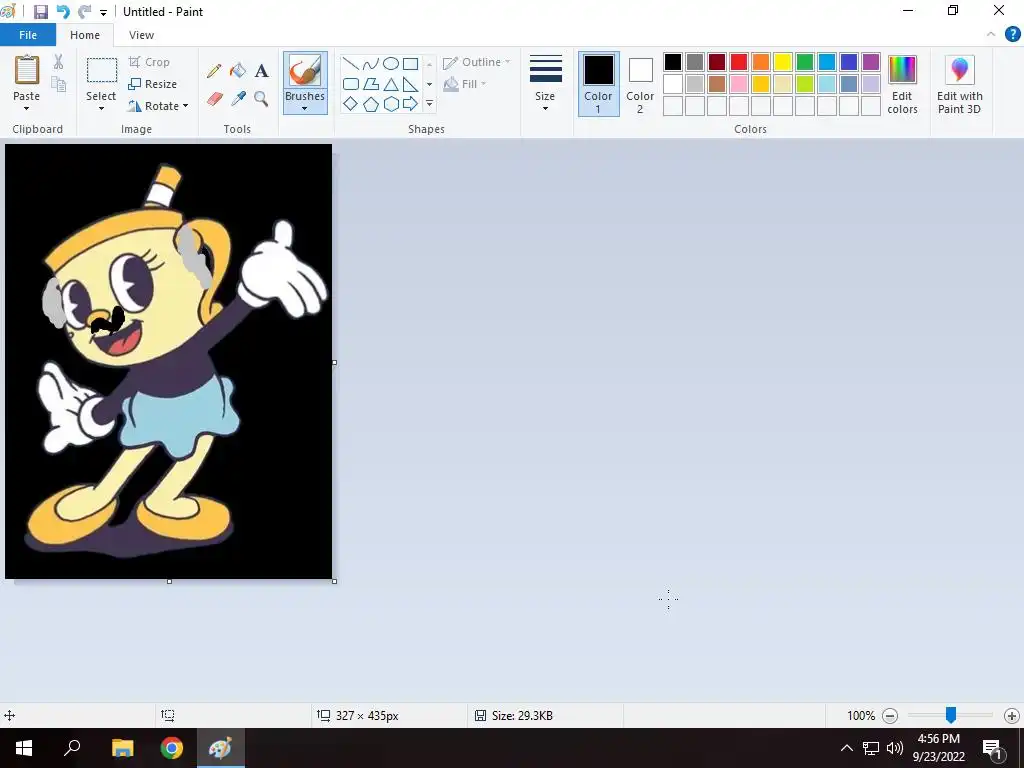Choose the Rounded rectangle shape
This screenshot has width=1024, height=768.
click(351, 84)
